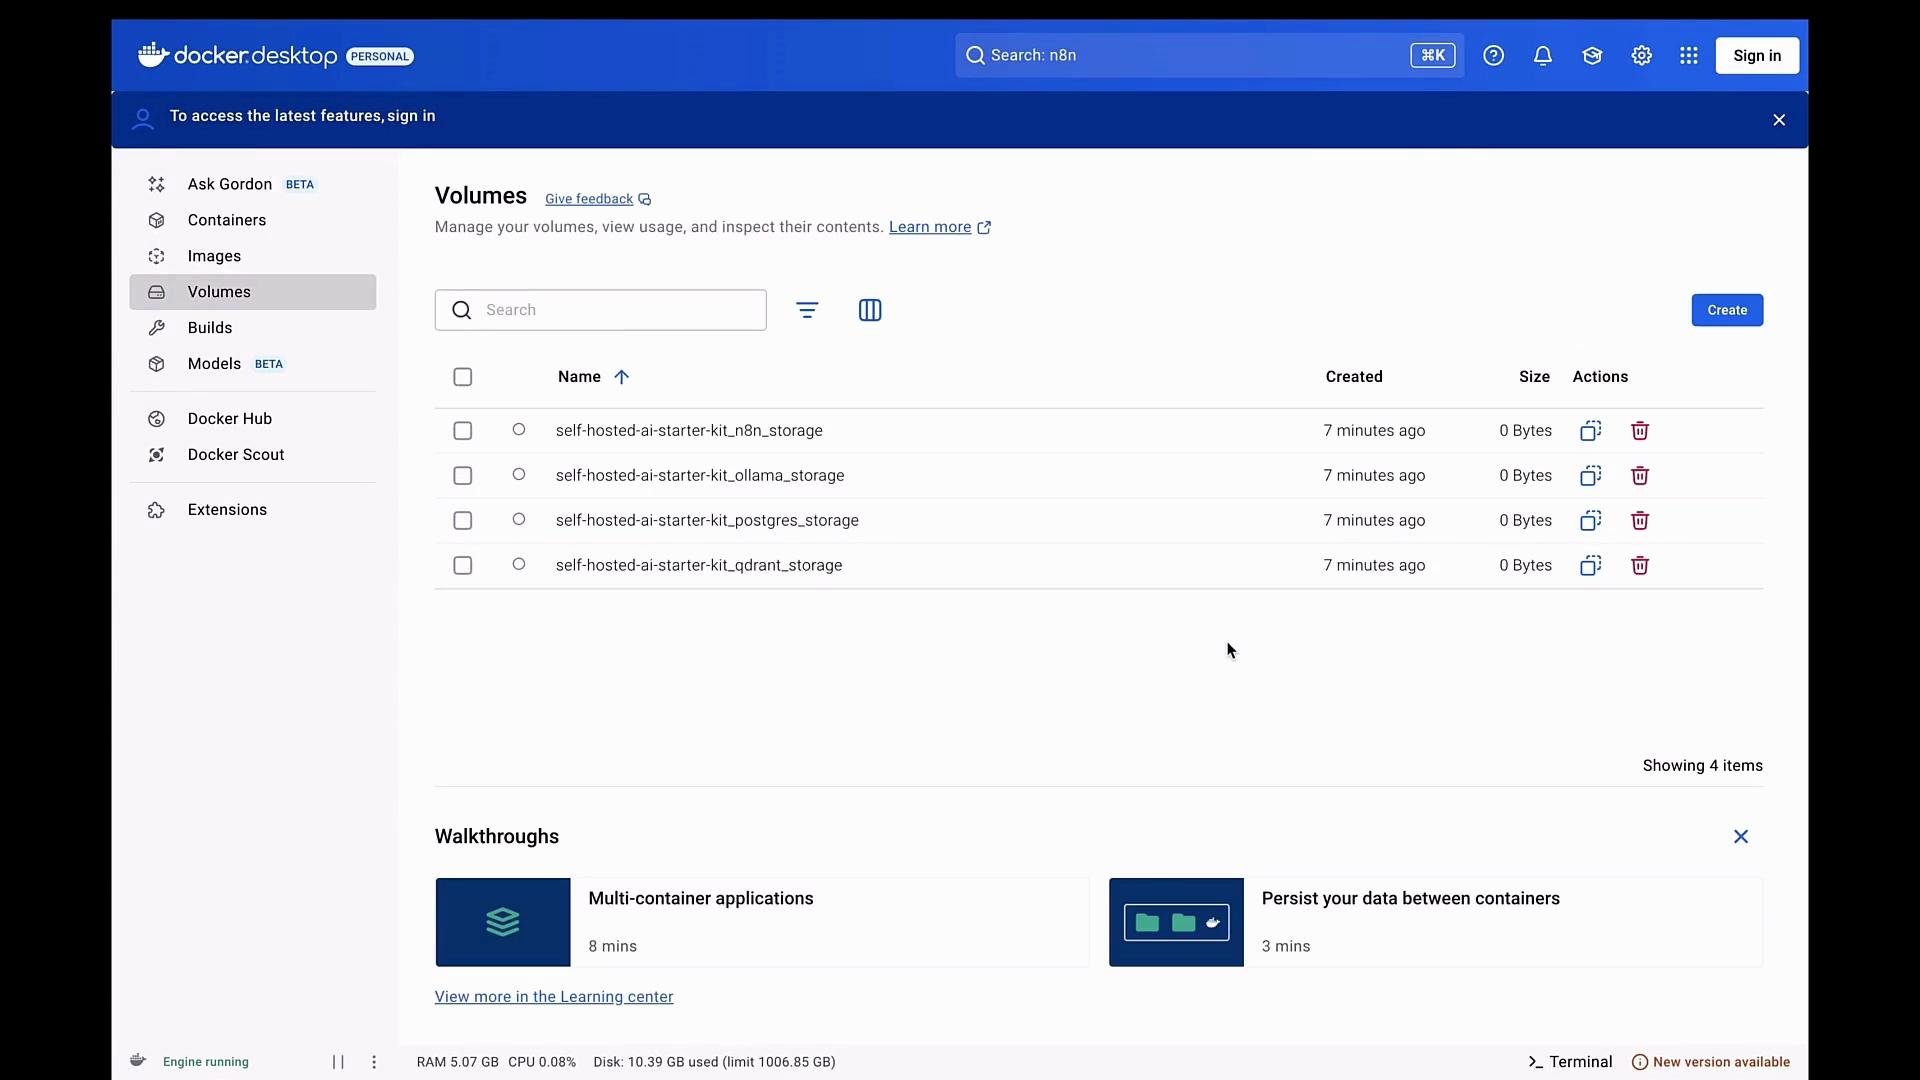This screenshot has width=1920, height=1080.
Task: Open self-hosted-ai-starter-kit_qdrant_storage volume name
Action: click(x=699, y=566)
